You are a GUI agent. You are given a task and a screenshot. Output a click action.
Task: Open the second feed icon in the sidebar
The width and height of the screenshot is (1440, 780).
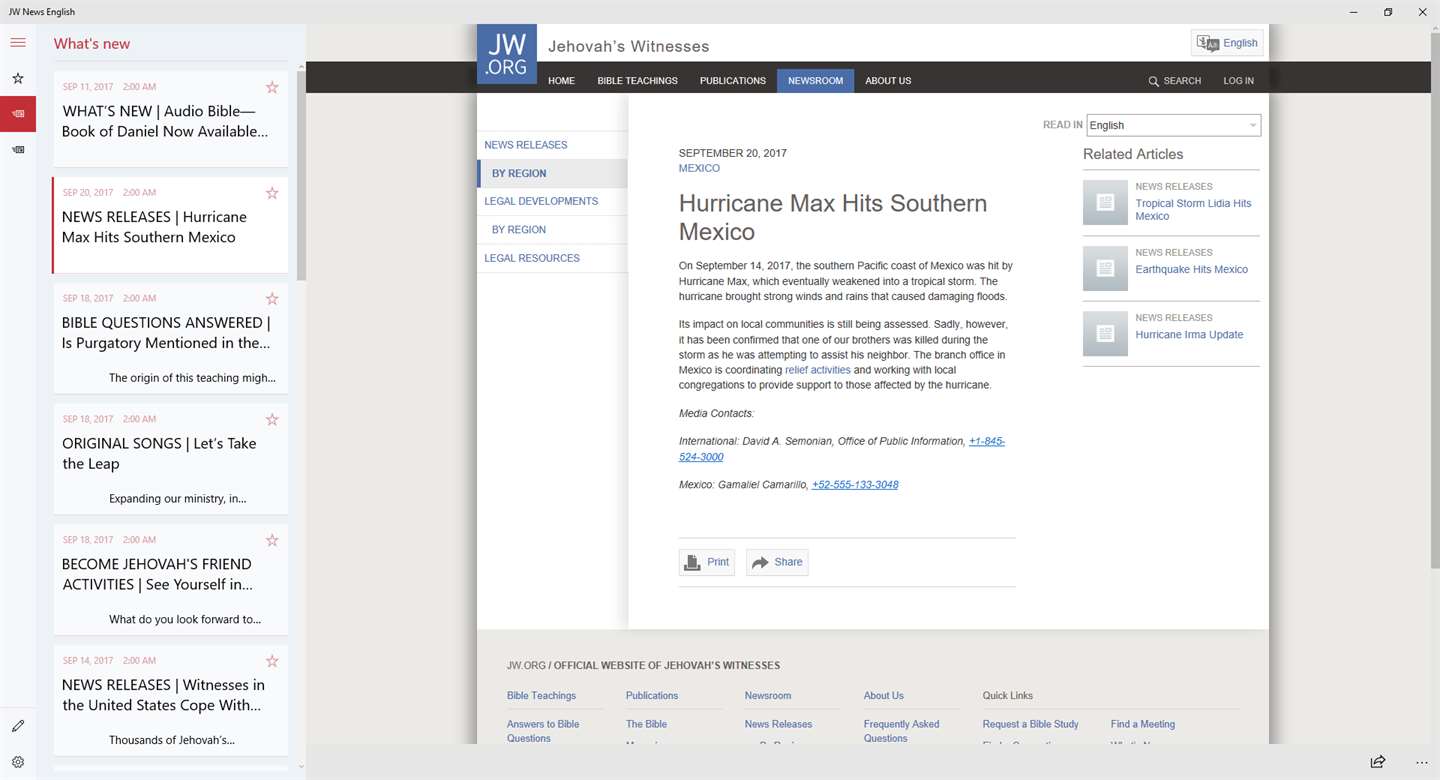pos(18,150)
